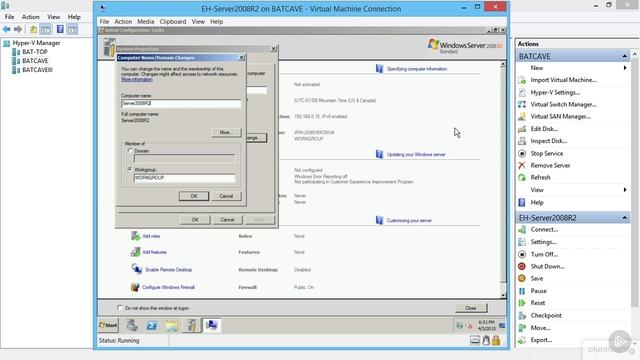Open the Help menu in Hyper-V Manager
The image size is (640, 360).
coord(74,17)
